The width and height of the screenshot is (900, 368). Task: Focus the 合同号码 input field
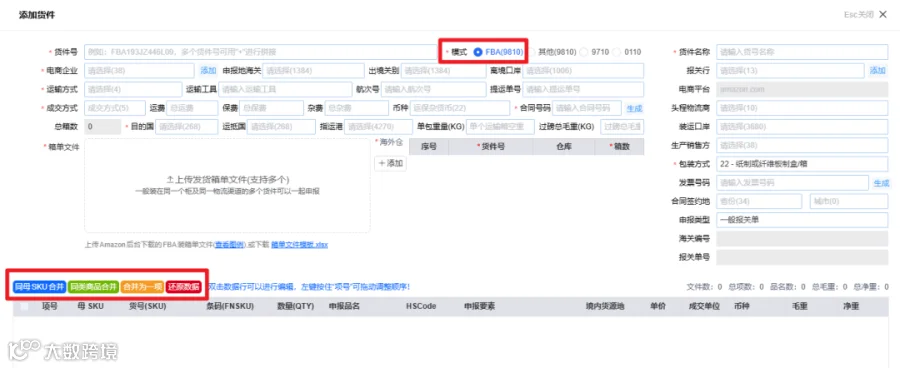[x=587, y=108]
